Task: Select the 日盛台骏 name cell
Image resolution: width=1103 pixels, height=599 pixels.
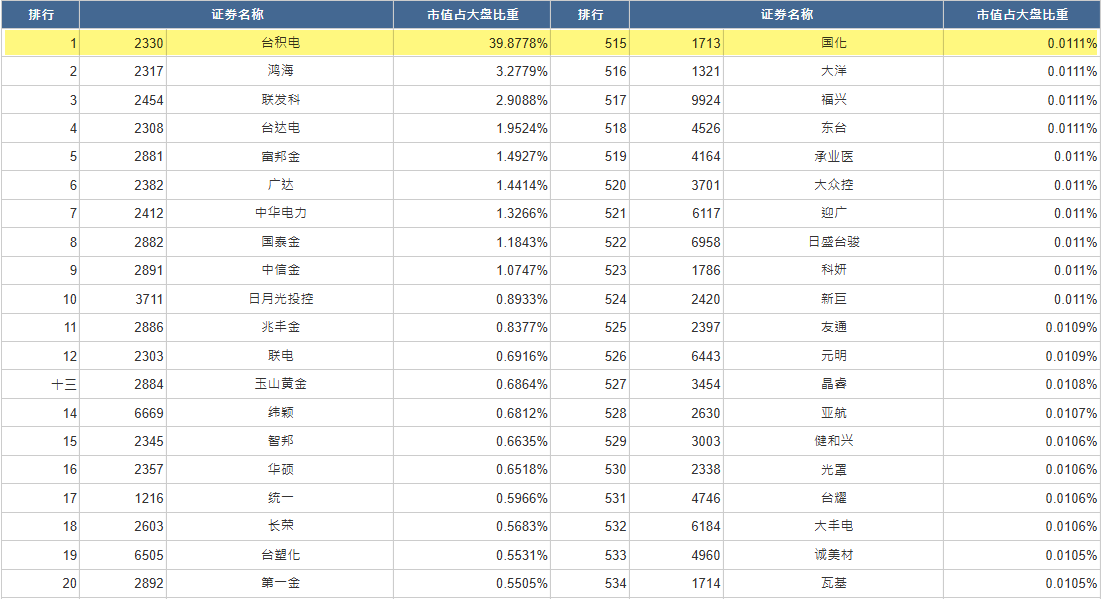Action: tap(834, 242)
